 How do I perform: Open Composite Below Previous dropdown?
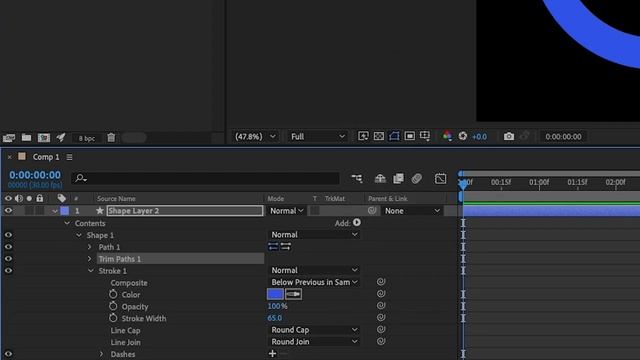coord(313,282)
